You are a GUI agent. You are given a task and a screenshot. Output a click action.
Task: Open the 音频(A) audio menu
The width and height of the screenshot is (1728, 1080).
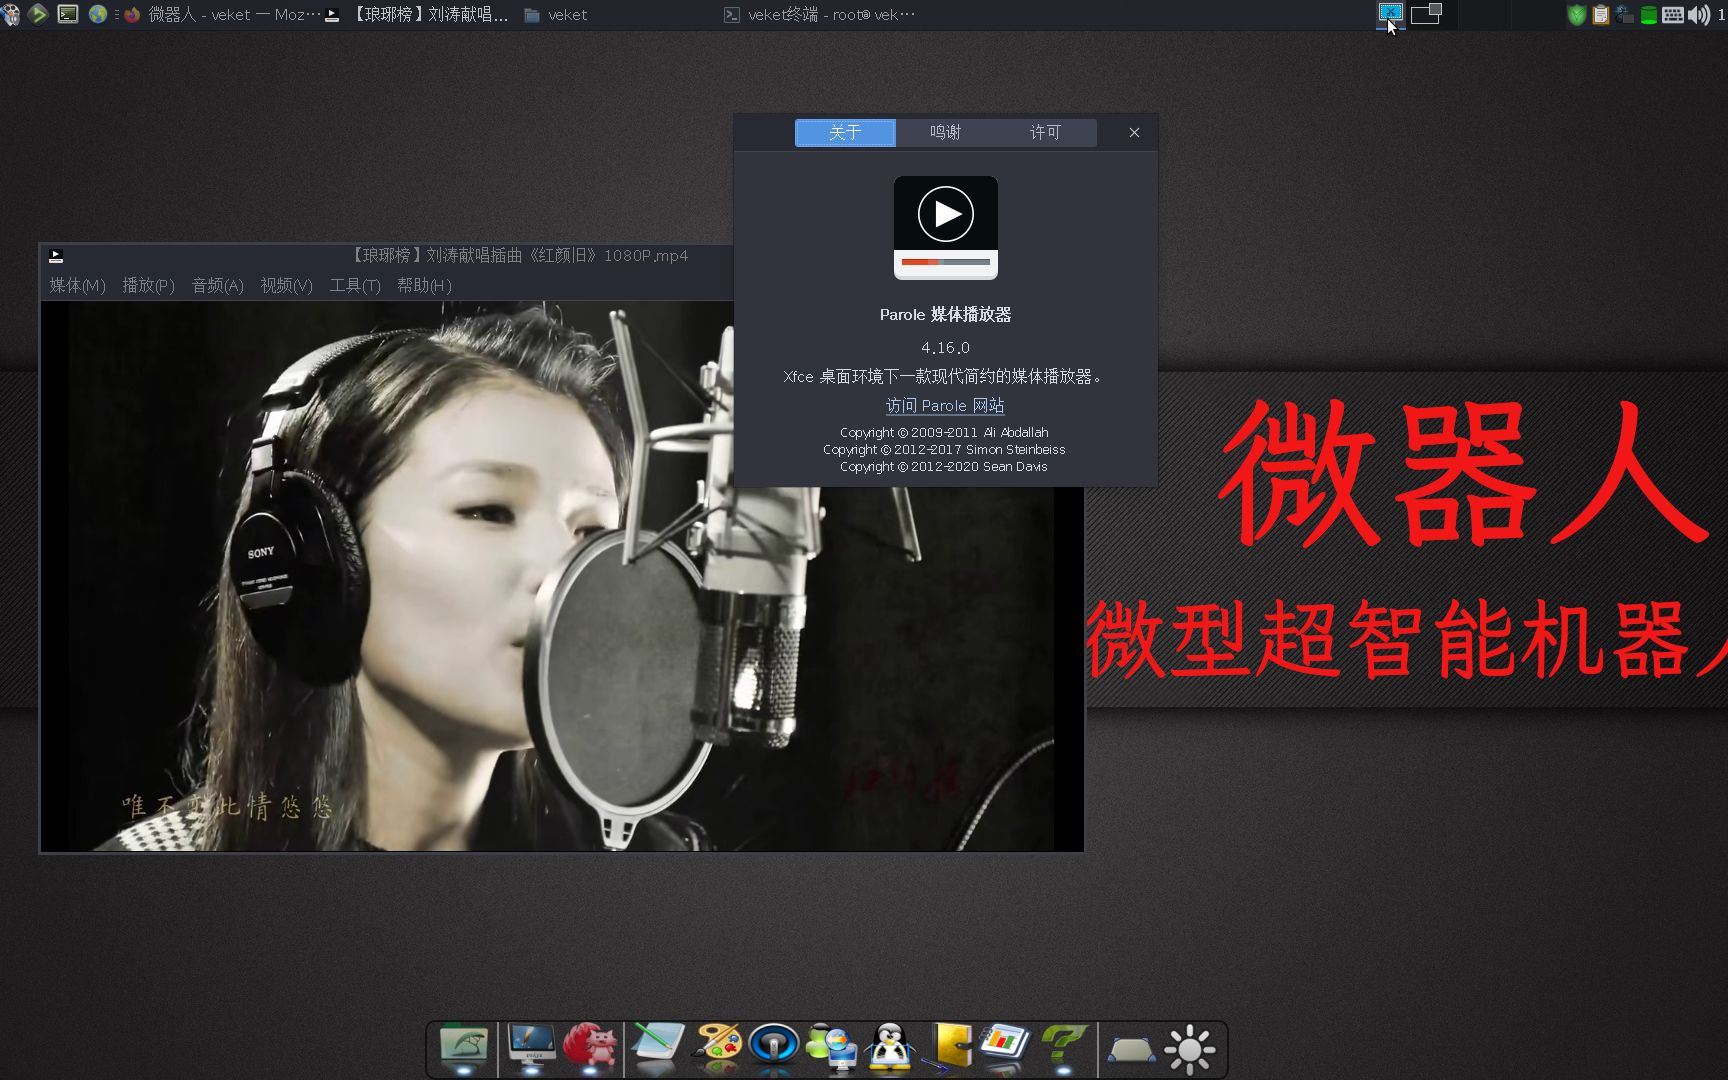pos(217,285)
